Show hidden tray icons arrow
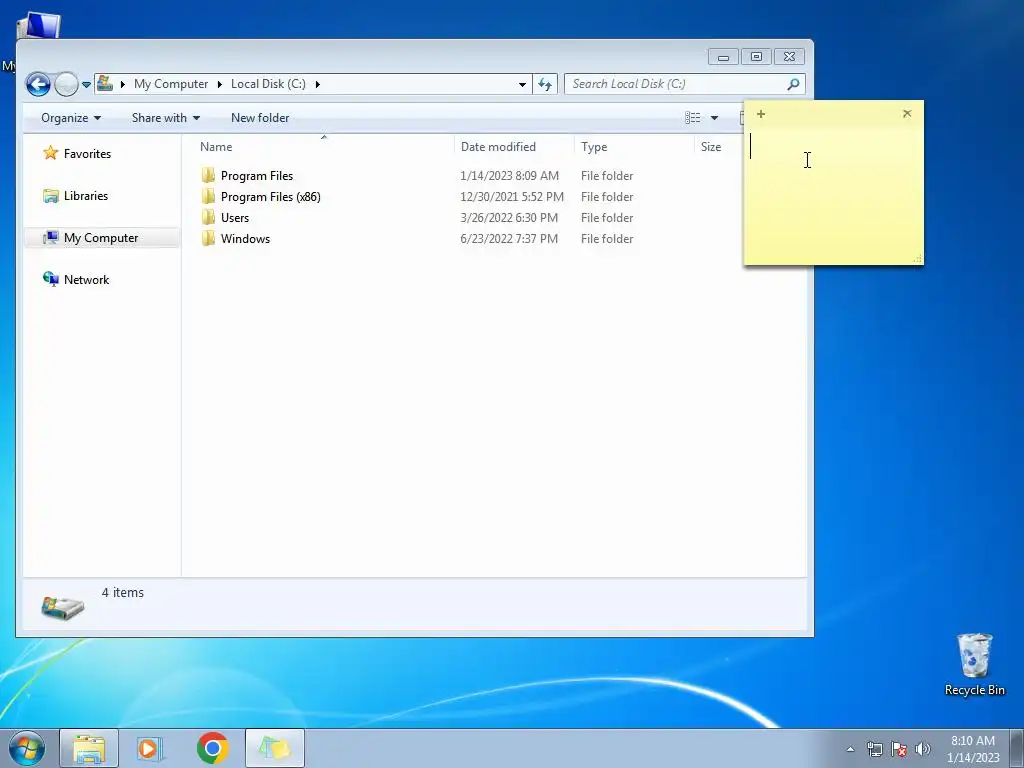1024x768 pixels. (850, 749)
